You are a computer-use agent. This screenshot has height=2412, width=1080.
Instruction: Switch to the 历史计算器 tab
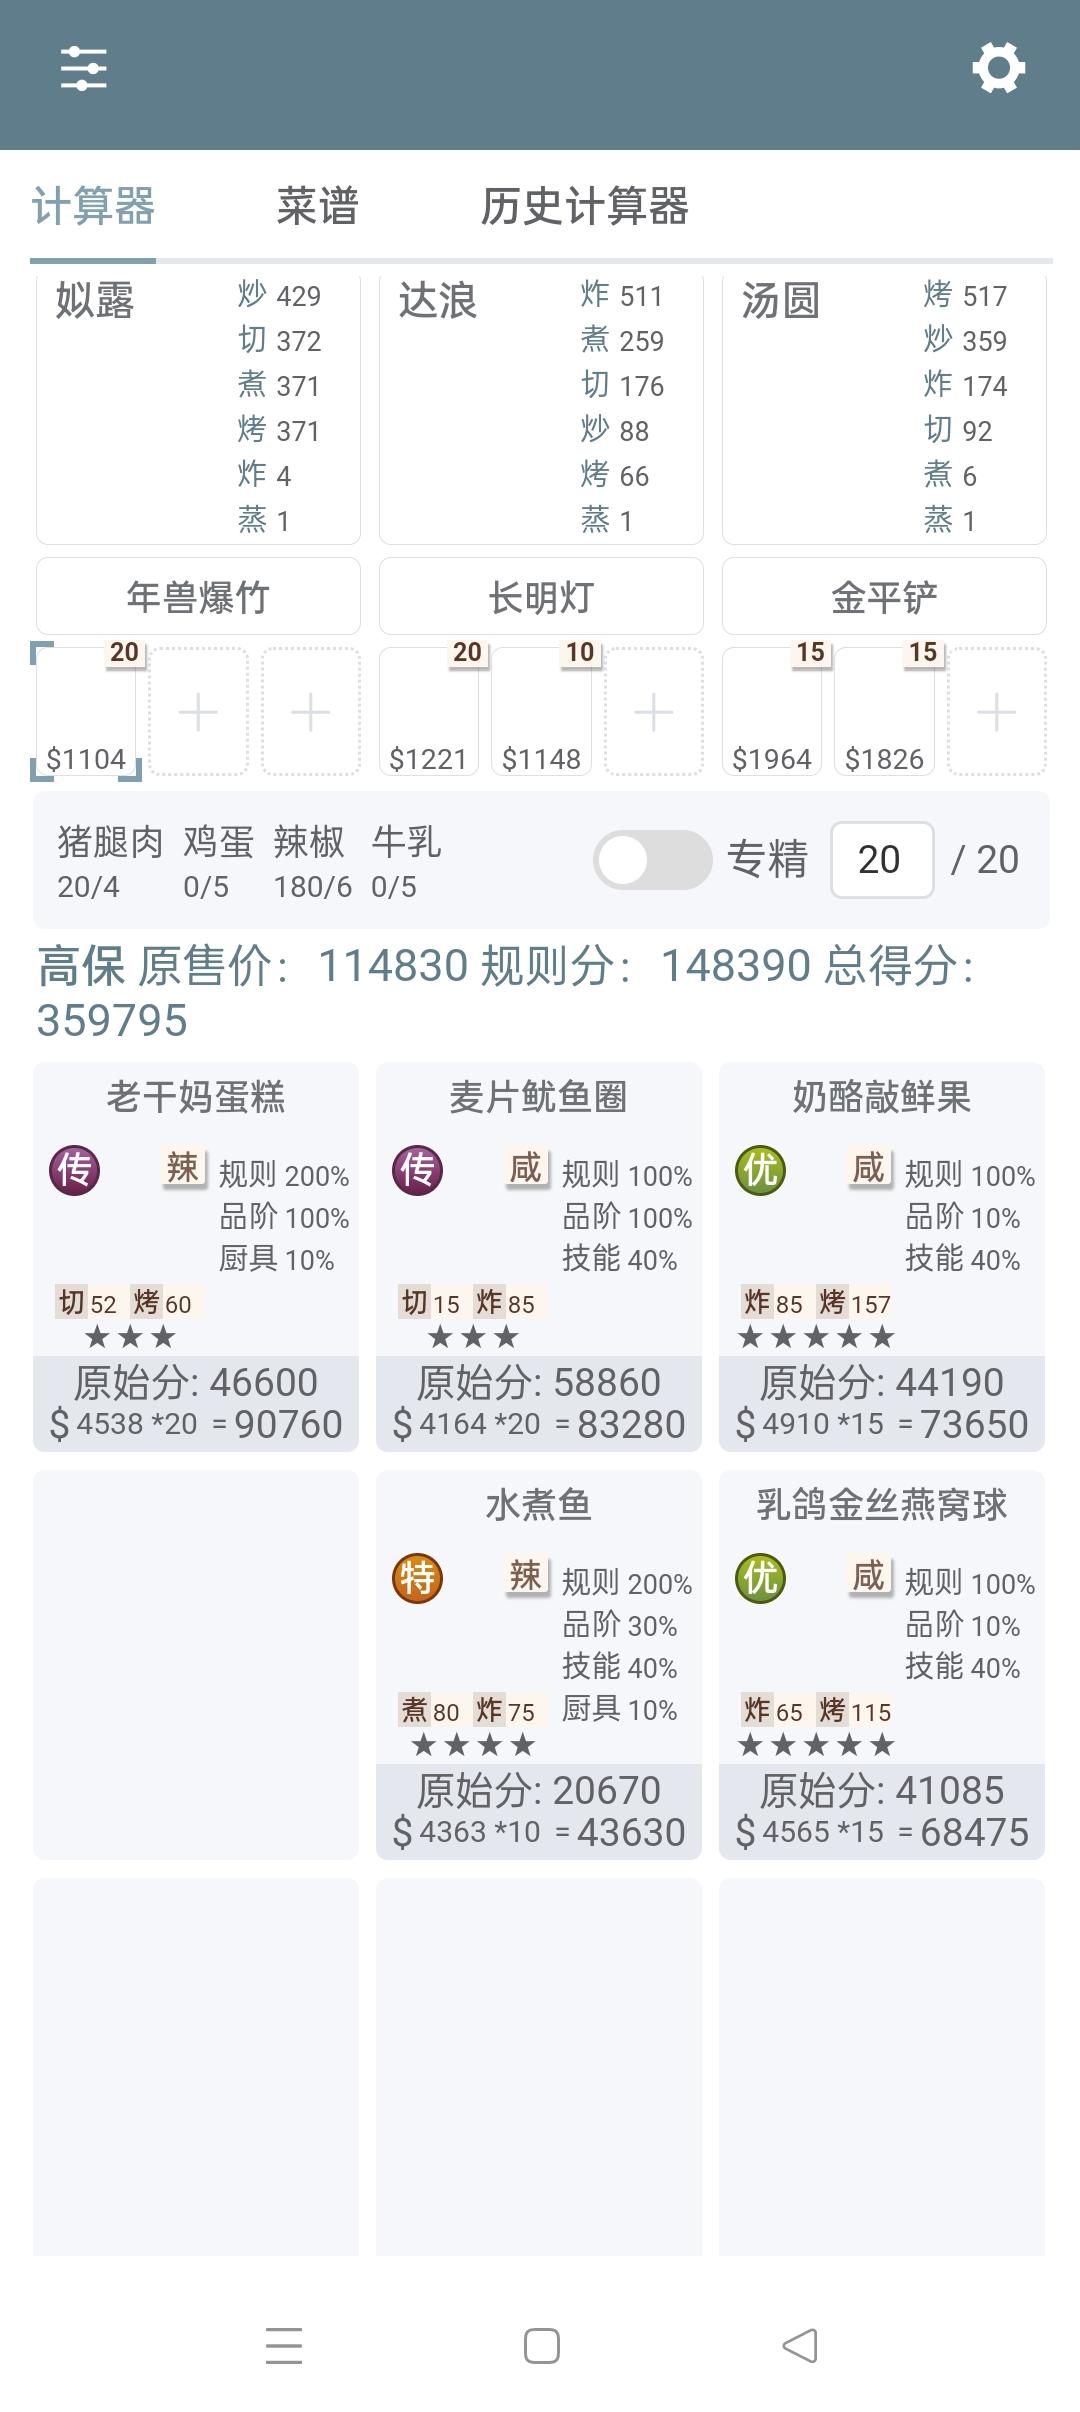[585, 206]
